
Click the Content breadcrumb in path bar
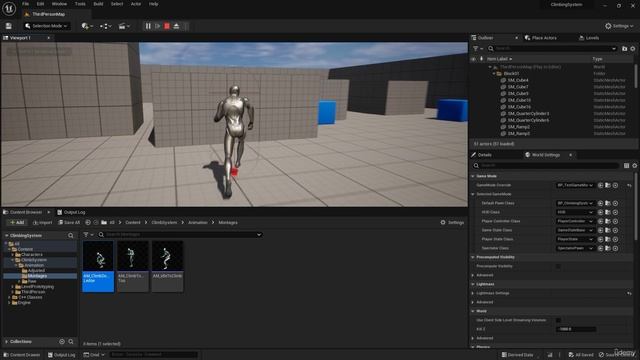click(133, 222)
